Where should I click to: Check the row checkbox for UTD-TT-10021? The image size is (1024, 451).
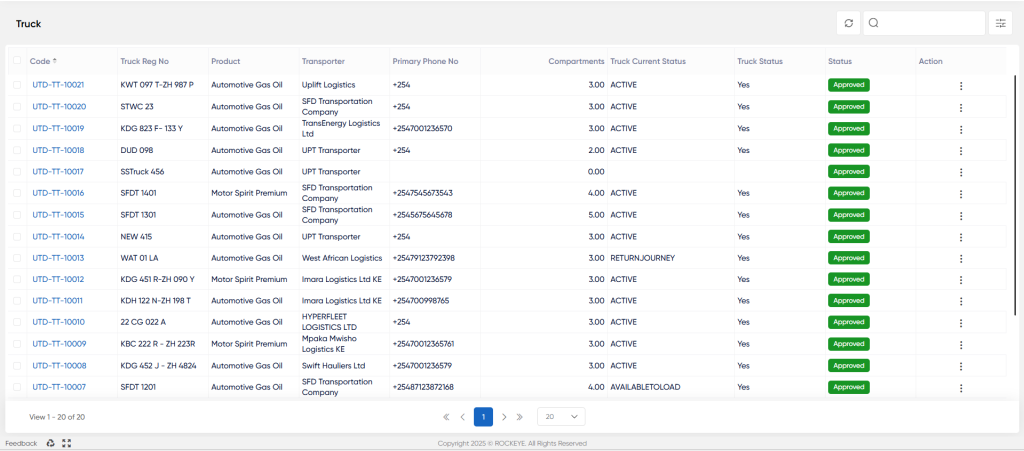point(17,85)
